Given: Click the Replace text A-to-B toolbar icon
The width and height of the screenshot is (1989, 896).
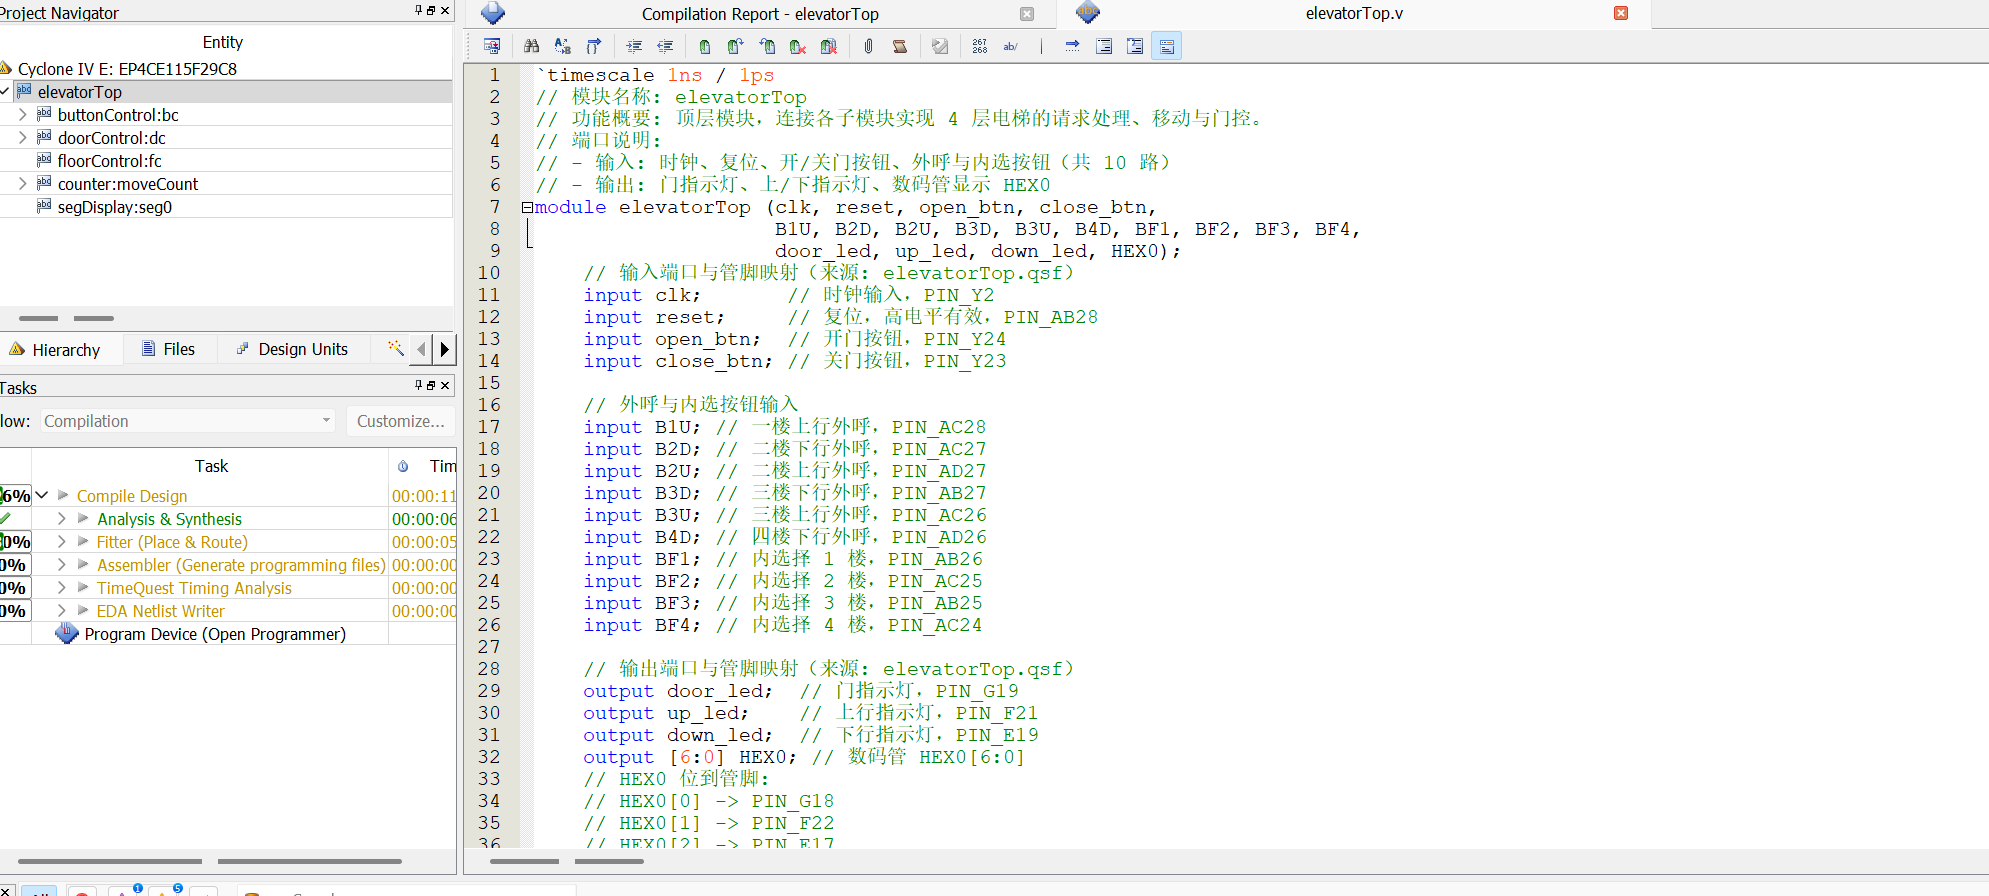Looking at the screenshot, I should 563,46.
